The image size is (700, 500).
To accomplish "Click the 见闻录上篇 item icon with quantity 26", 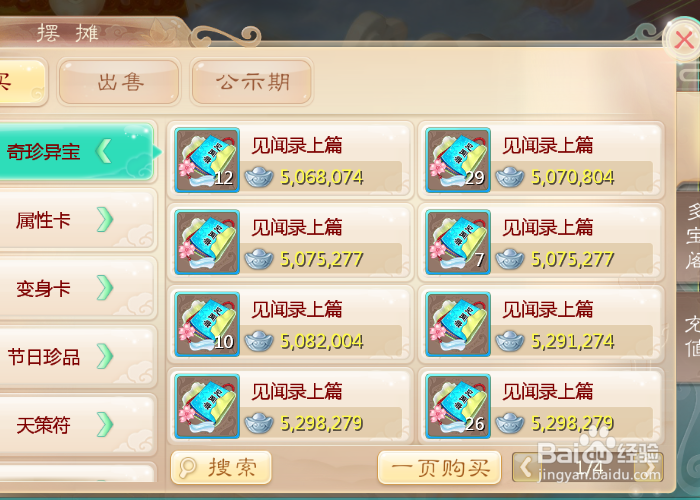I will point(458,406).
